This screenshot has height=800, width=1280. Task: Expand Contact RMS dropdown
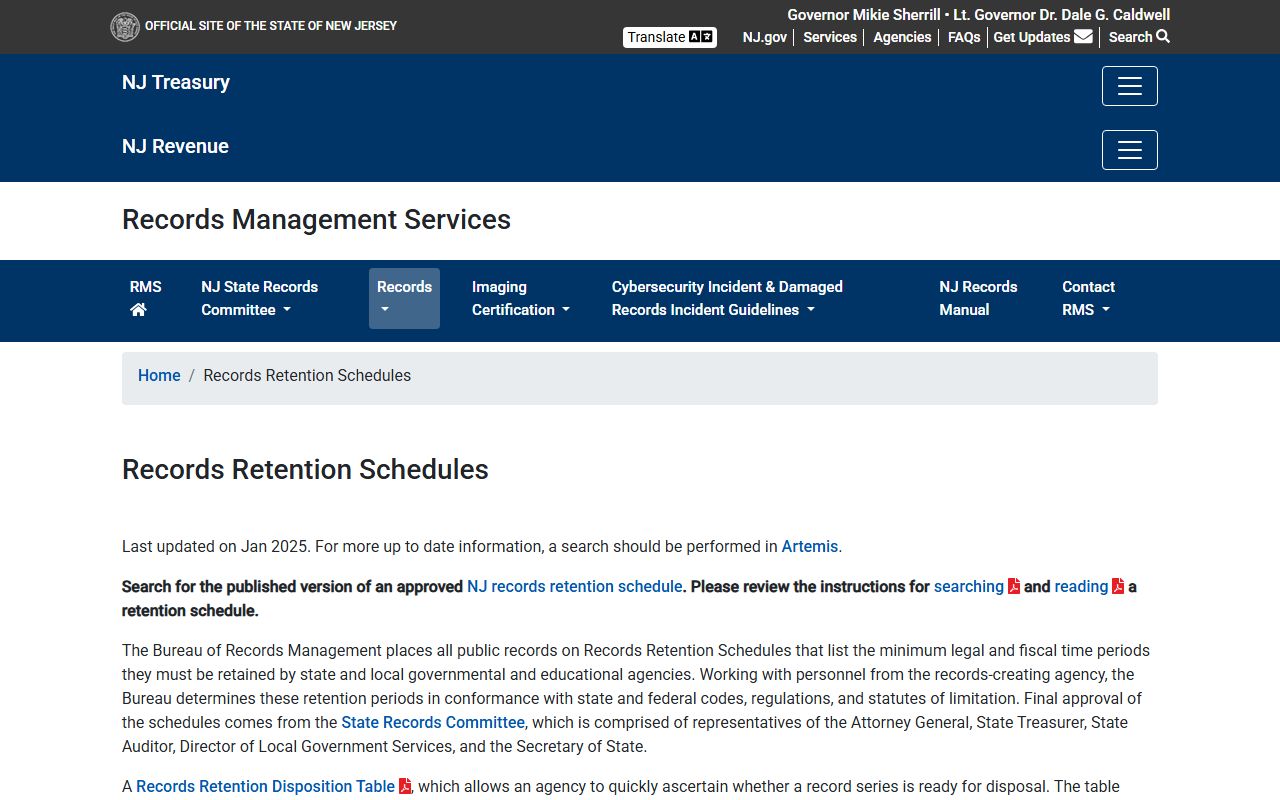click(x=1088, y=298)
